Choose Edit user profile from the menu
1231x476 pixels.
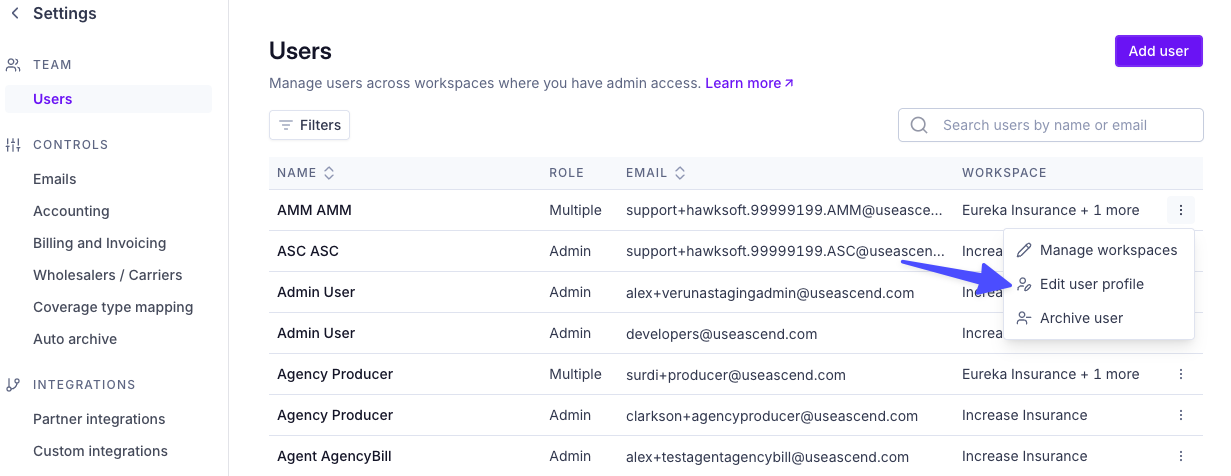click(1098, 284)
